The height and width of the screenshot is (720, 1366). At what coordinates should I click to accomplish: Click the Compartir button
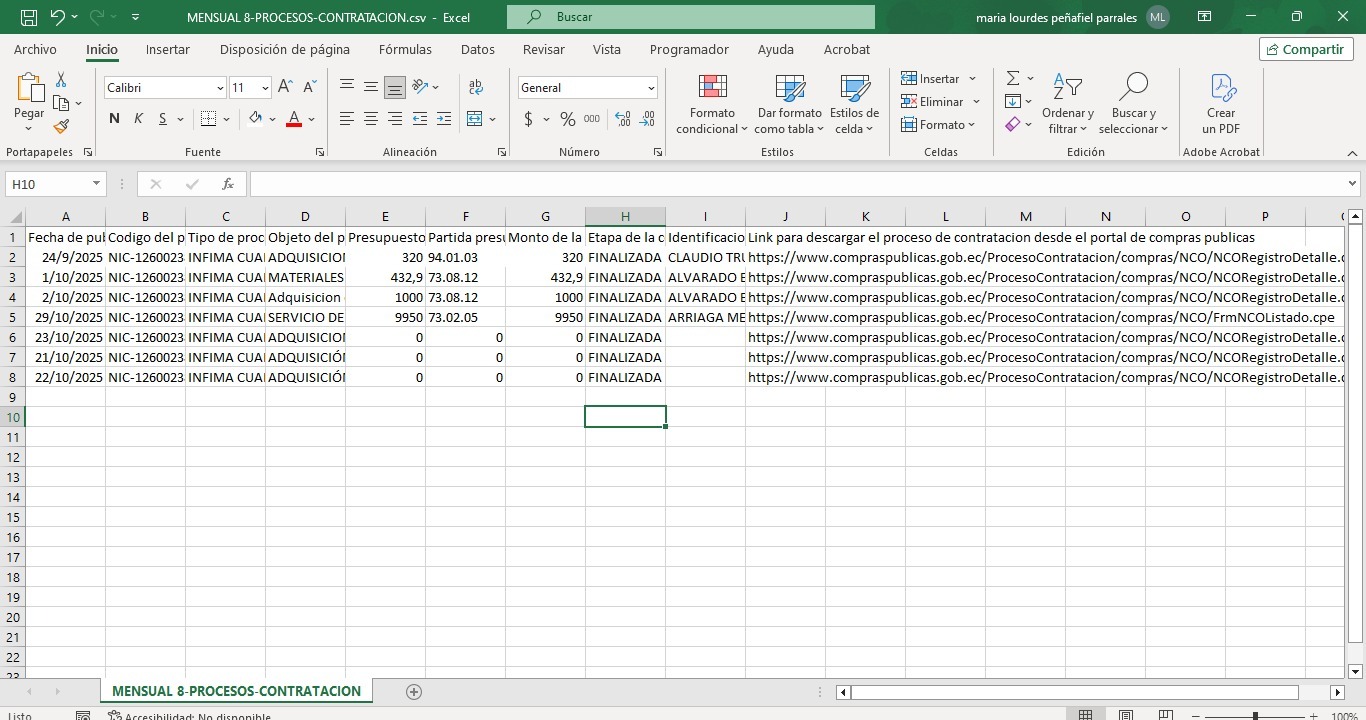[1306, 49]
